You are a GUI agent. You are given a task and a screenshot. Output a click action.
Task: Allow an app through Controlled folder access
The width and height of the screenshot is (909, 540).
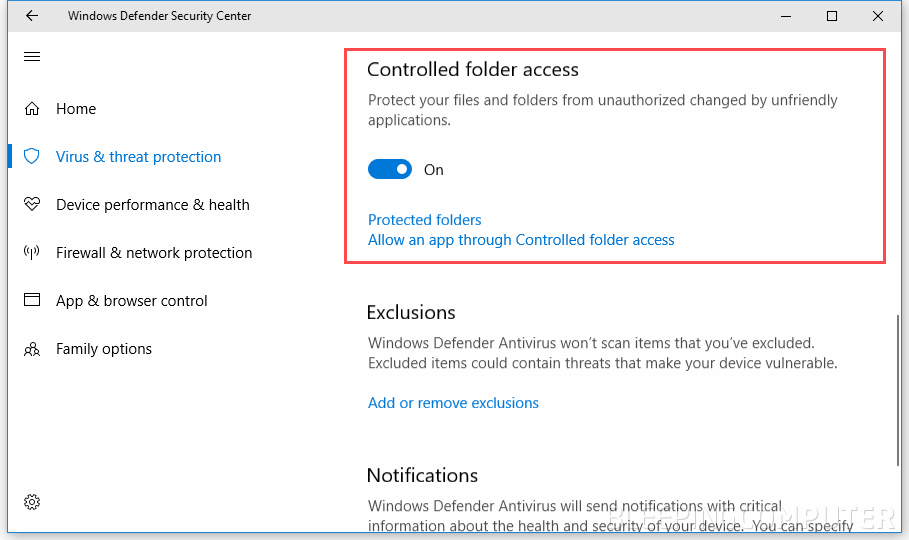(x=521, y=240)
